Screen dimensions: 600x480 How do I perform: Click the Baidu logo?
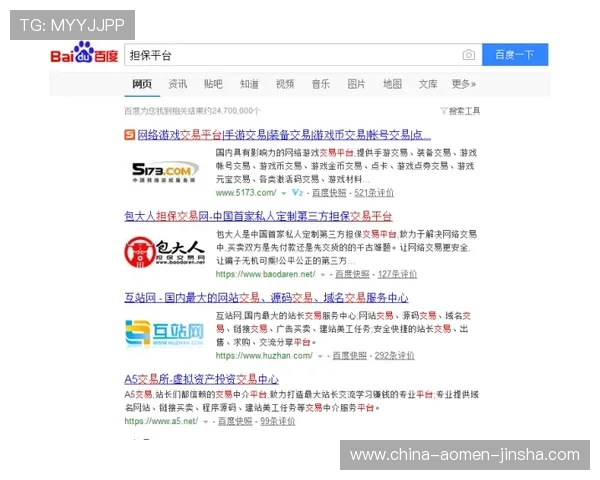pos(84,52)
